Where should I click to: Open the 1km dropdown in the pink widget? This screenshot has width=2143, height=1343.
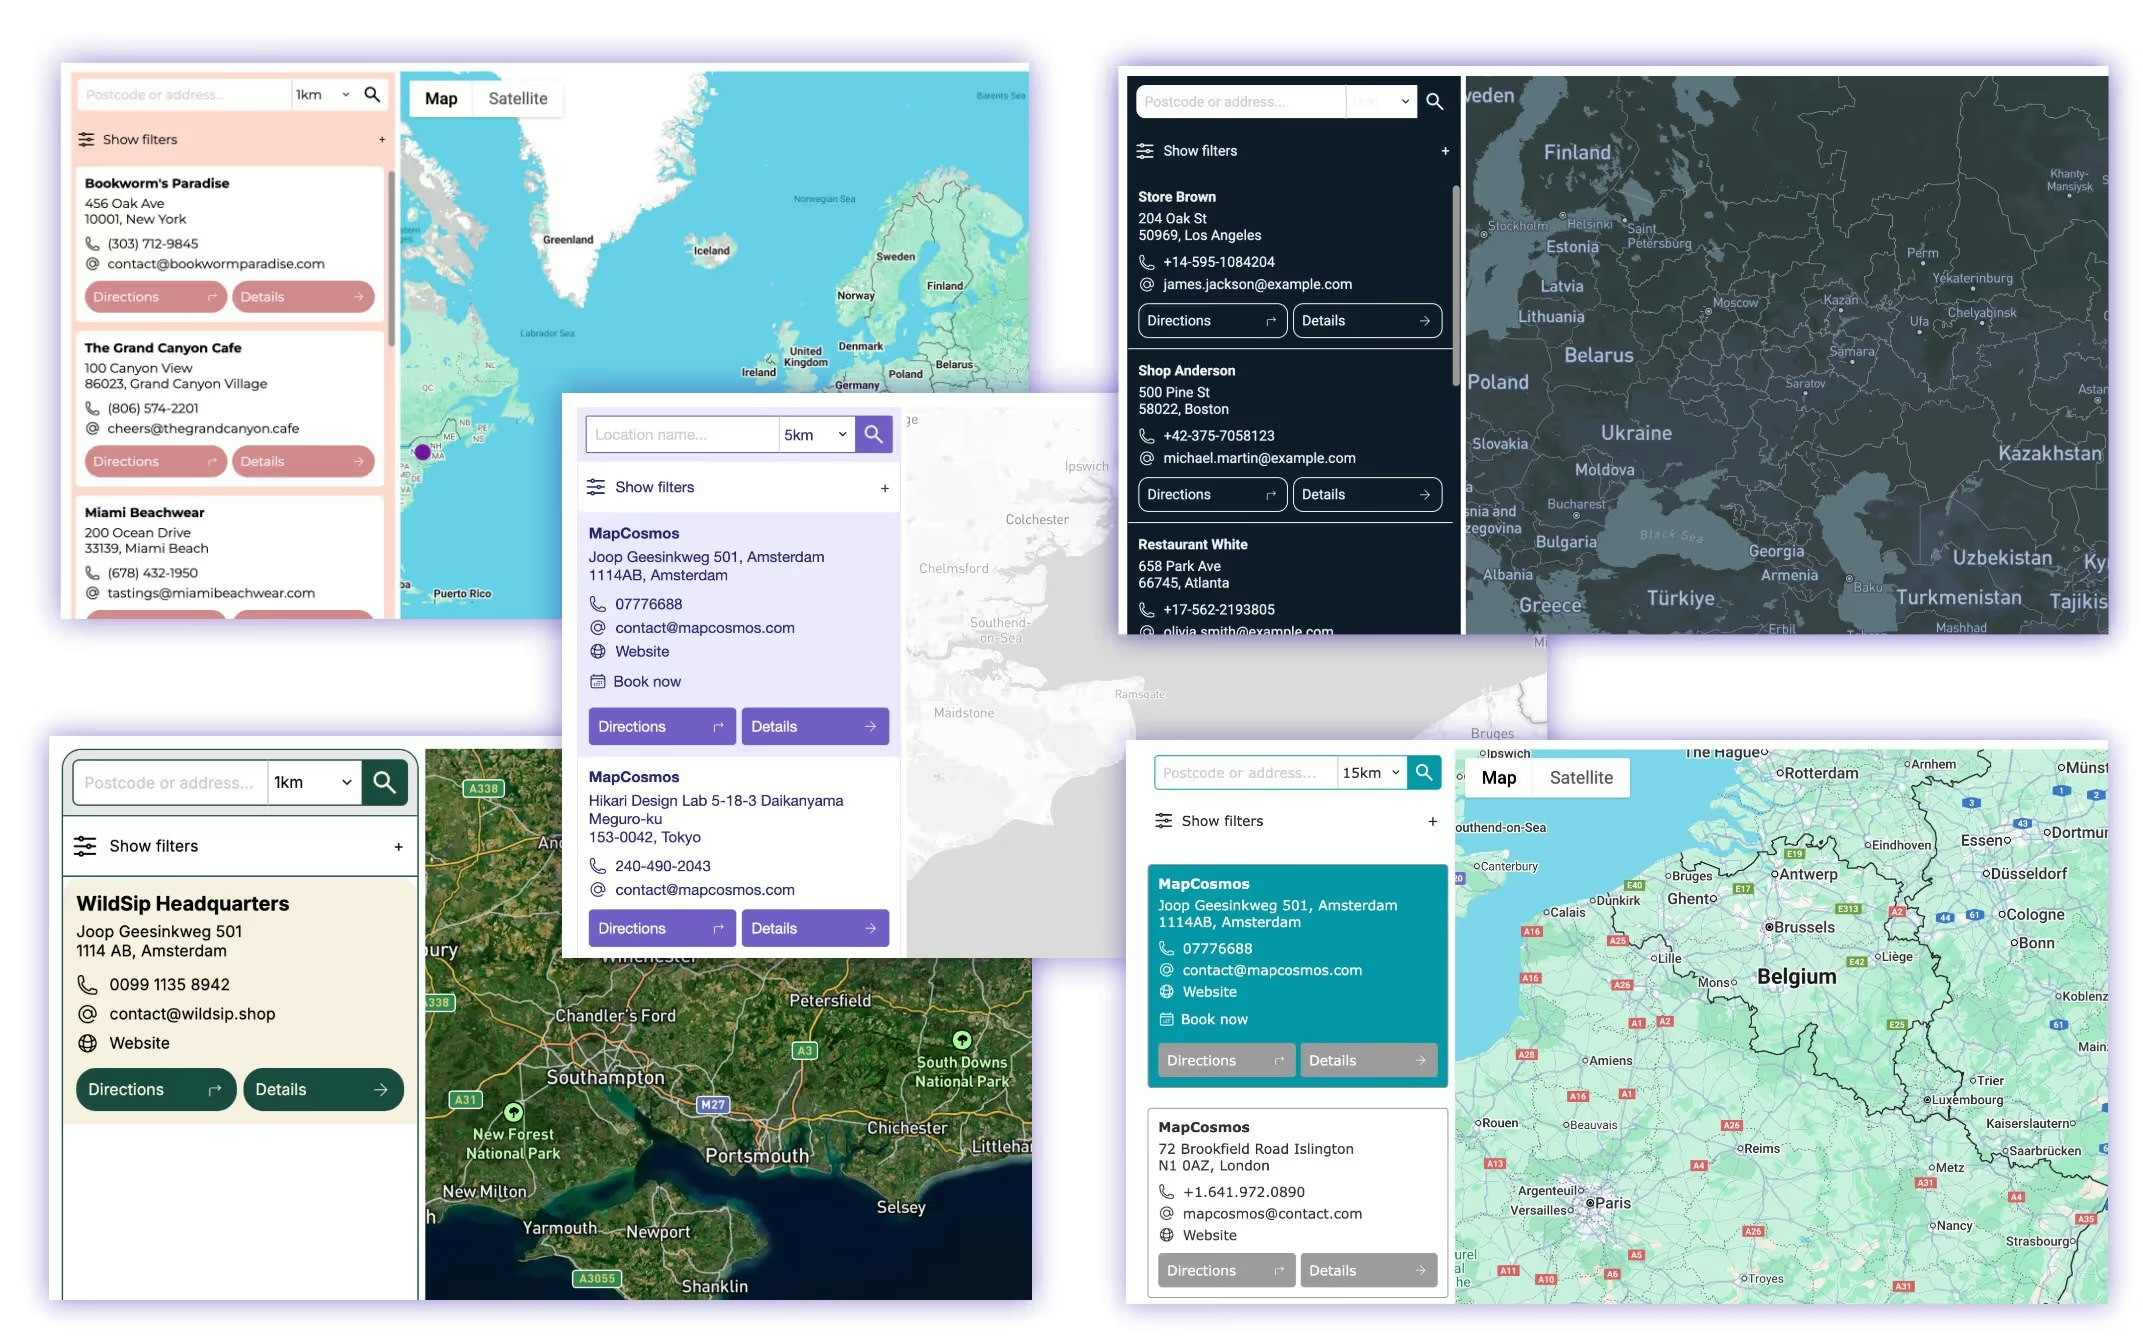click(318, 94)
